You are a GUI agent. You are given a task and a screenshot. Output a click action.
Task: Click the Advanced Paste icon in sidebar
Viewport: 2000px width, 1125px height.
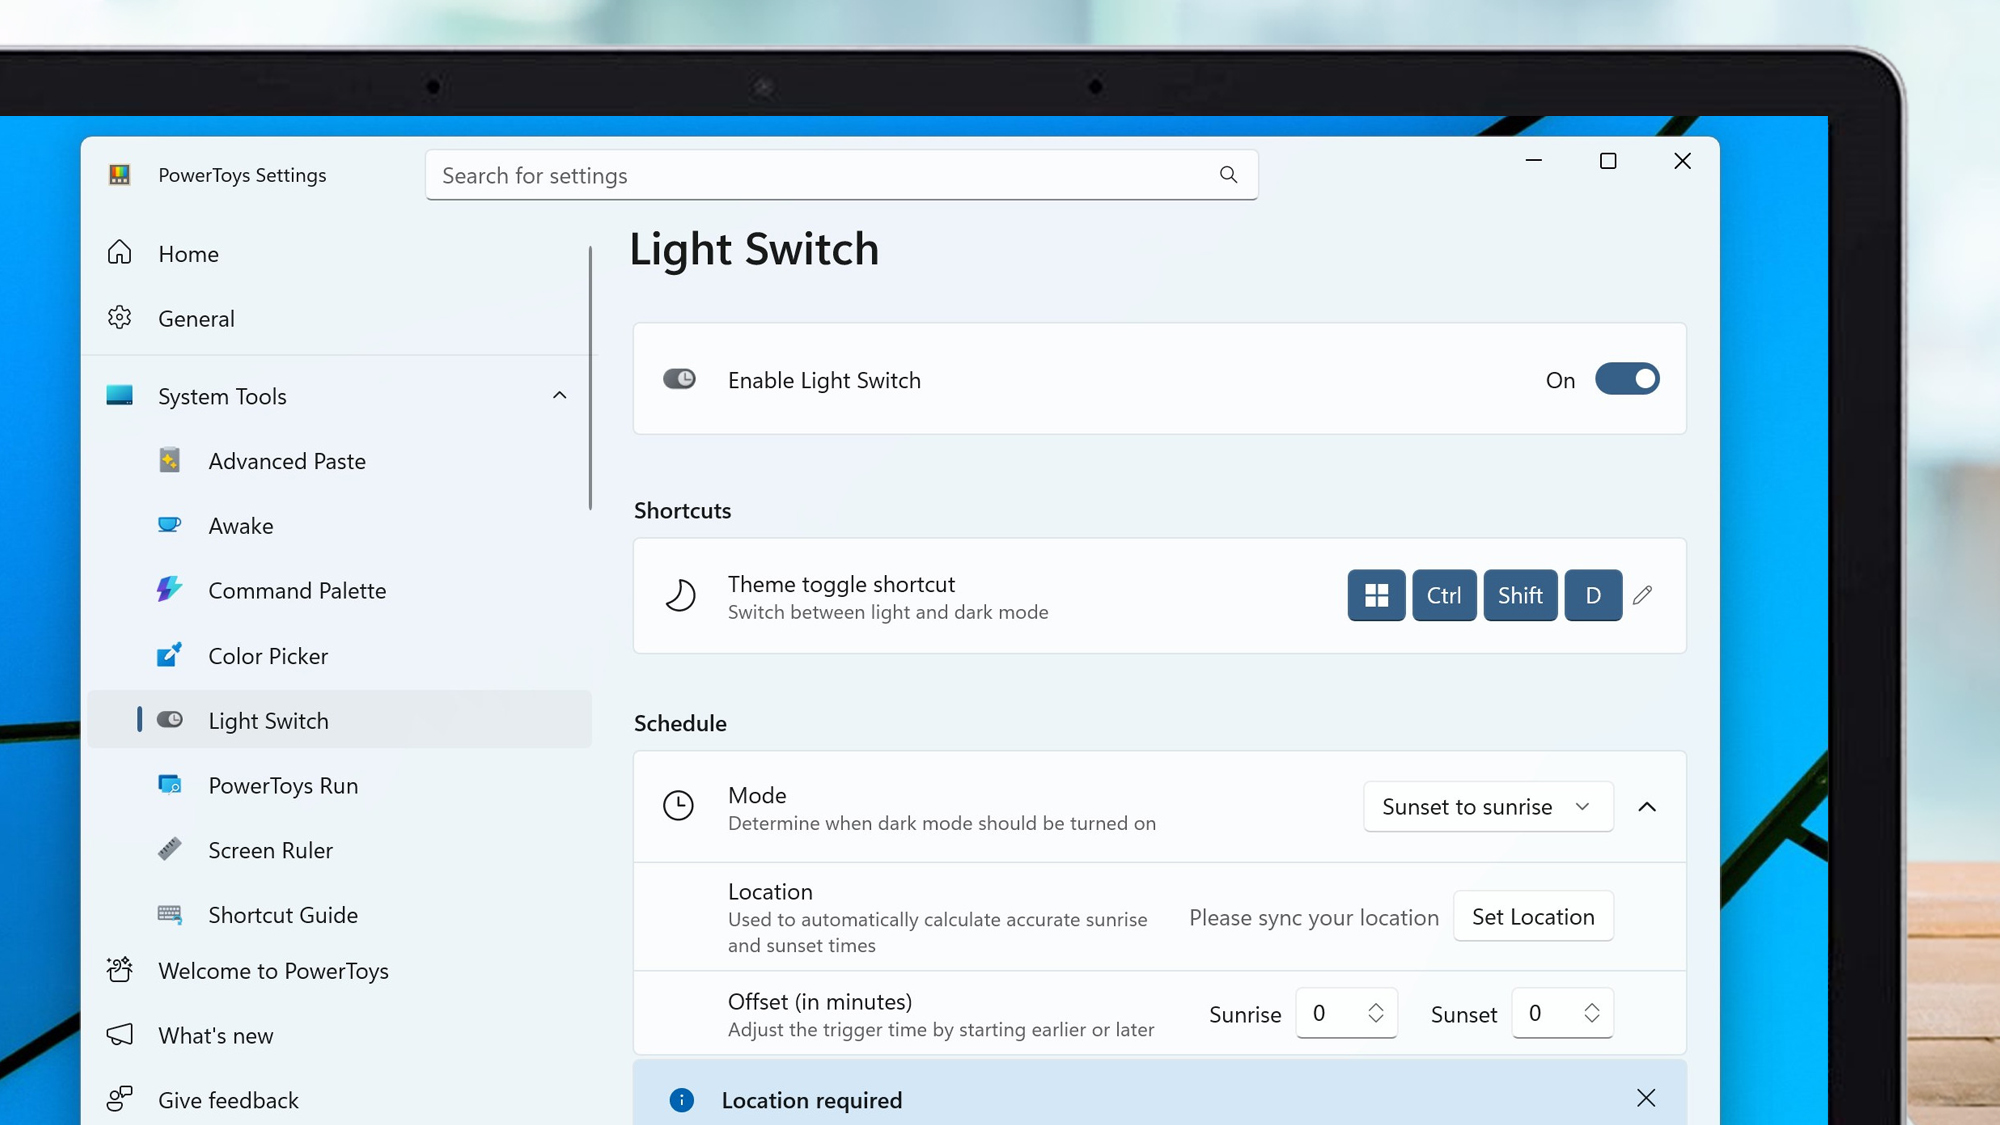click(169, 460)
